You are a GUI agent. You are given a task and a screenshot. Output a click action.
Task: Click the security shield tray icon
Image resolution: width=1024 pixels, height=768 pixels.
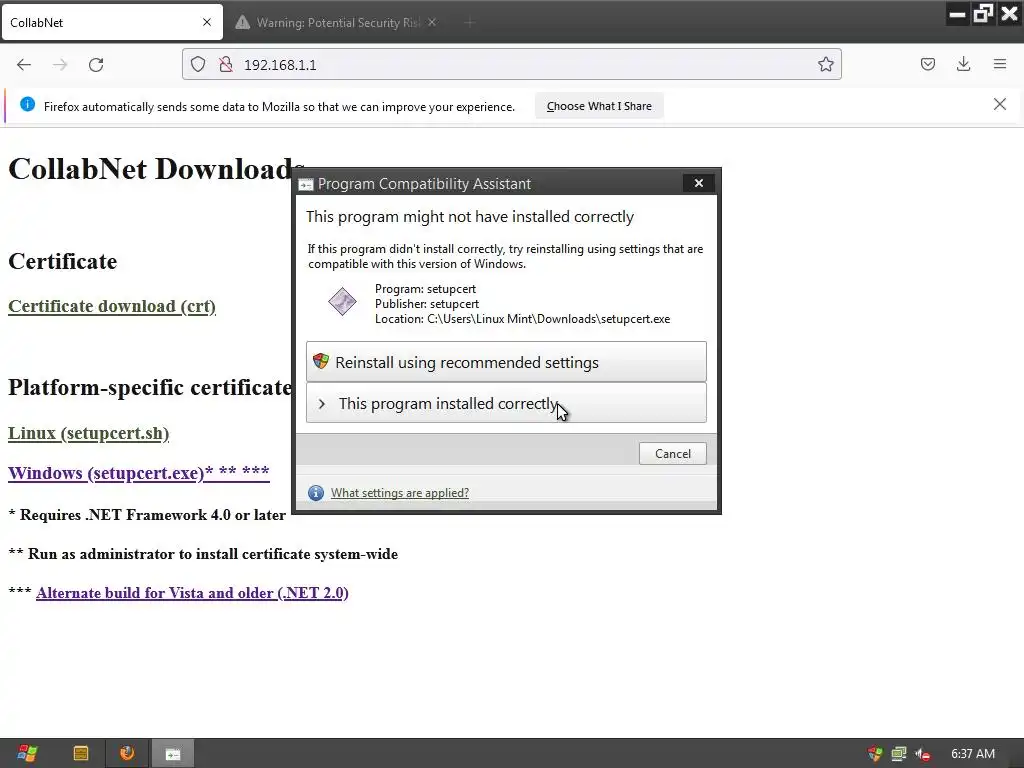point(875,754)
